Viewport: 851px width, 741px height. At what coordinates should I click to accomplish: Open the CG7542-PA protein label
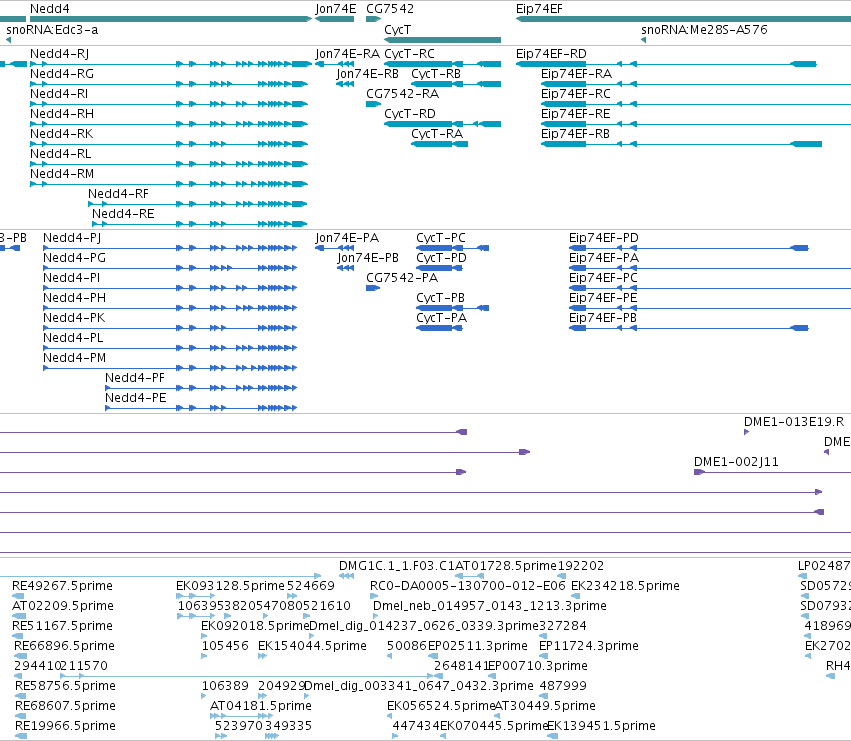coord(402,278)
